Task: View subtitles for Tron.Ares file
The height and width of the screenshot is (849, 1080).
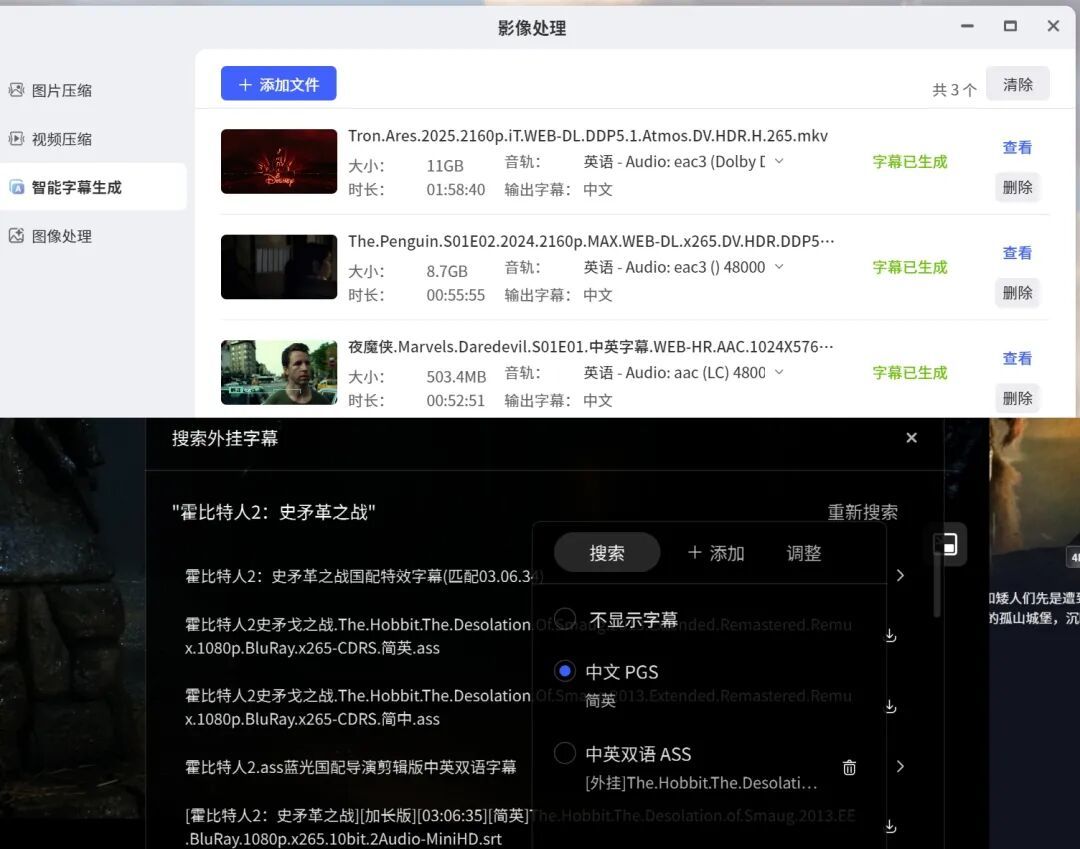Action: [1017, 147]
